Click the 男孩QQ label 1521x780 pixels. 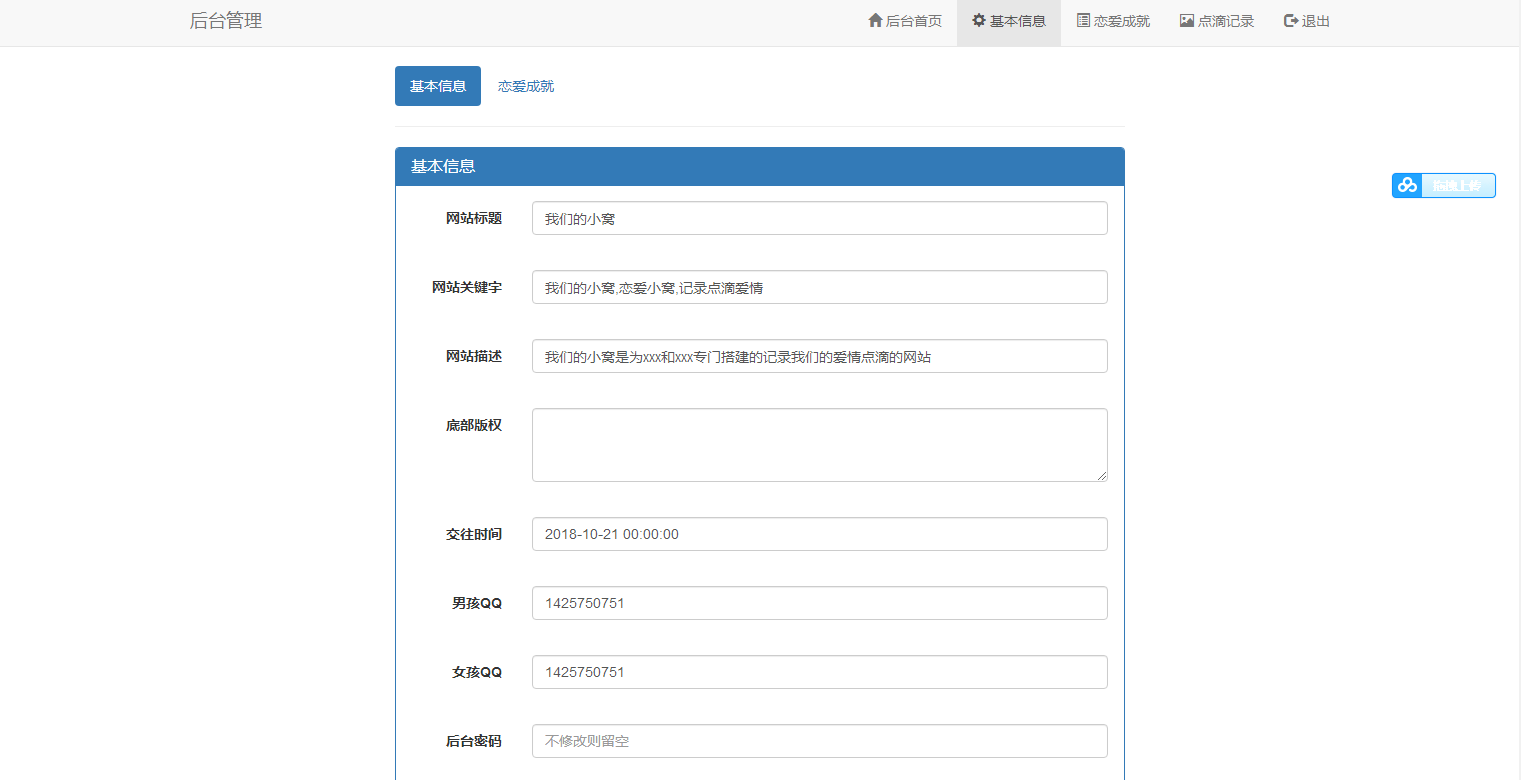point(477,603)
